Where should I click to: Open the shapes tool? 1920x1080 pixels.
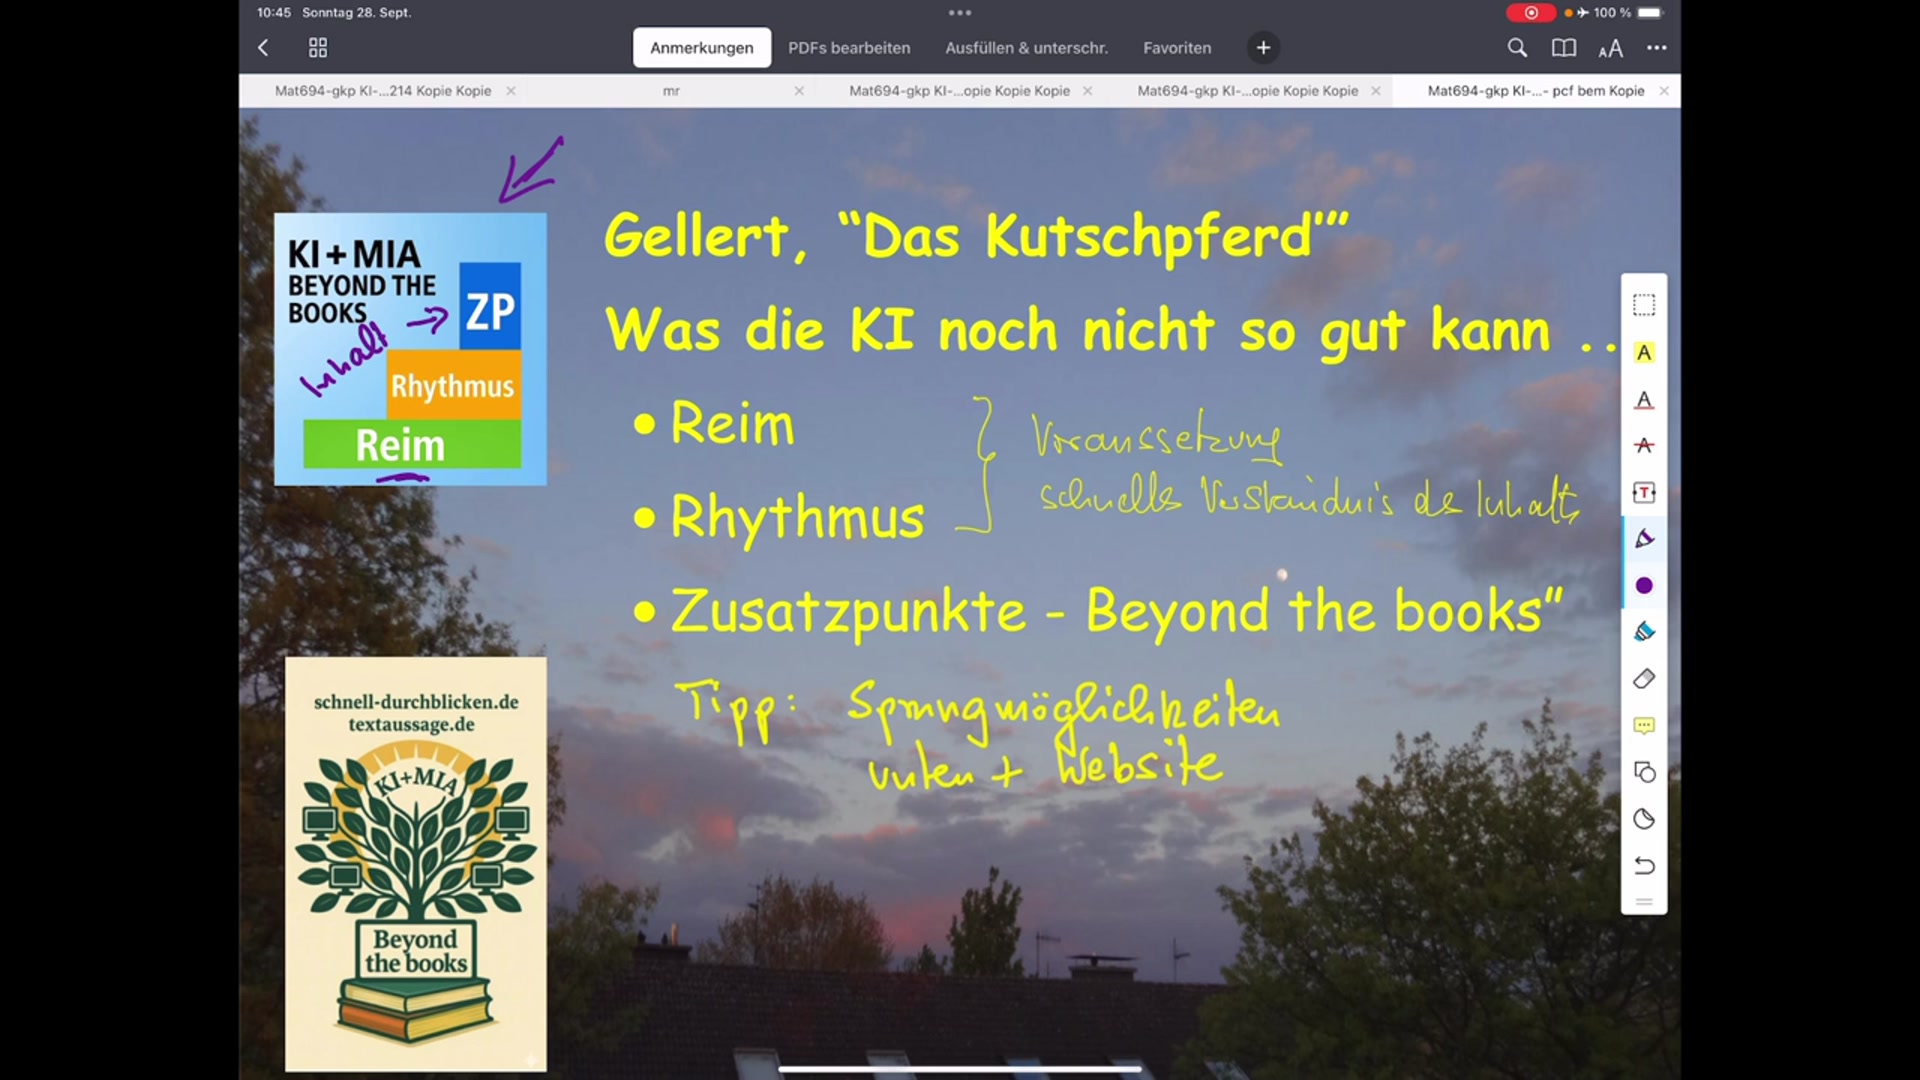(1644, 772)
